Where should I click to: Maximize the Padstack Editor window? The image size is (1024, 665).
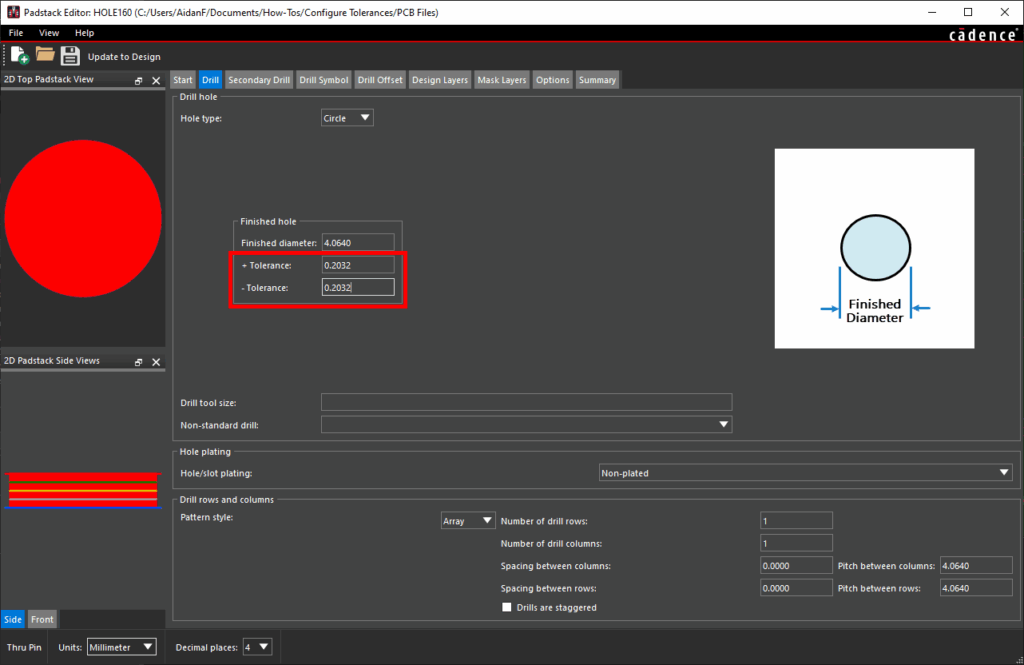point(968,12)
